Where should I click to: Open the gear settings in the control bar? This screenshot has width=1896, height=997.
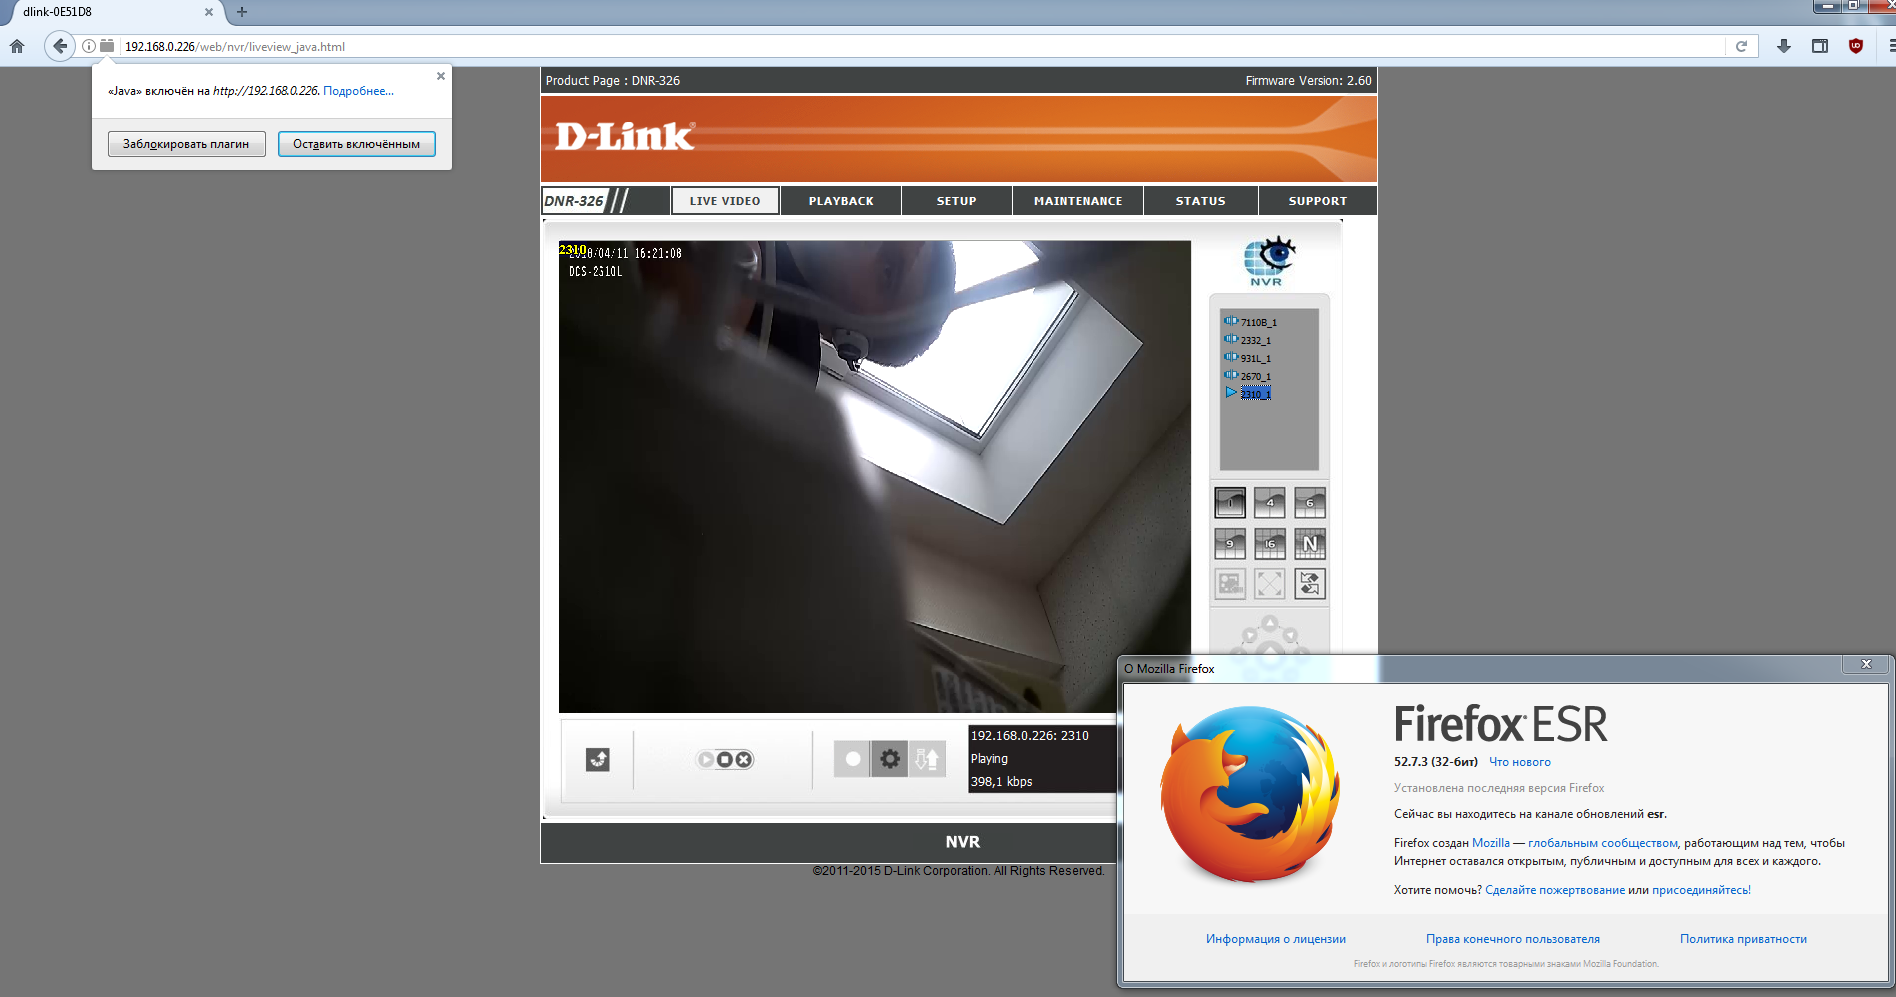coord(890,759)
